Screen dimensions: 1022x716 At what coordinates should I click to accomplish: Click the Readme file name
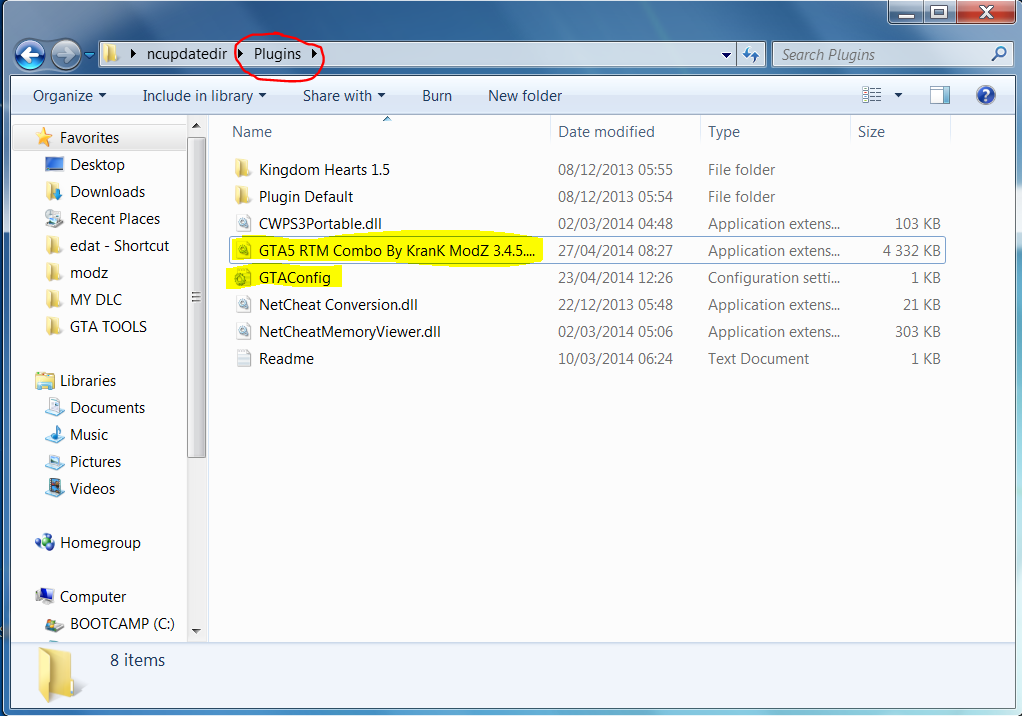(286, 358)
